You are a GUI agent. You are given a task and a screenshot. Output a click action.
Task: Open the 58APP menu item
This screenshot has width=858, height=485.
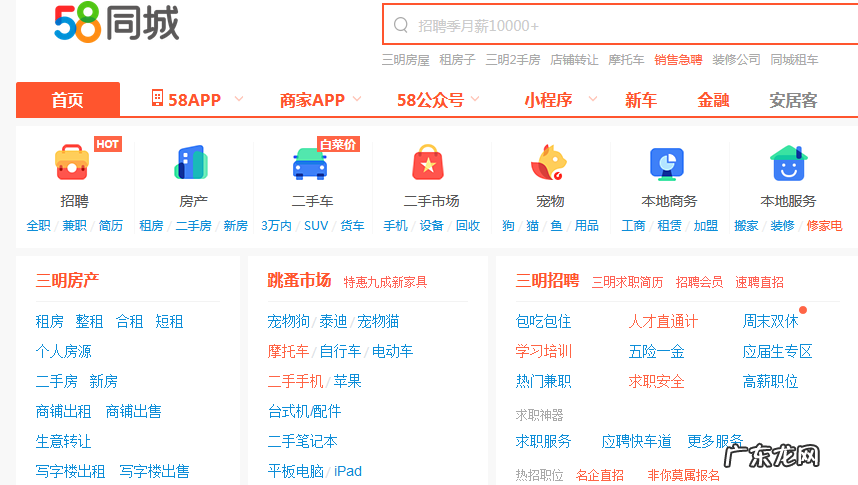pyautogui.click(x=194, y=100)
